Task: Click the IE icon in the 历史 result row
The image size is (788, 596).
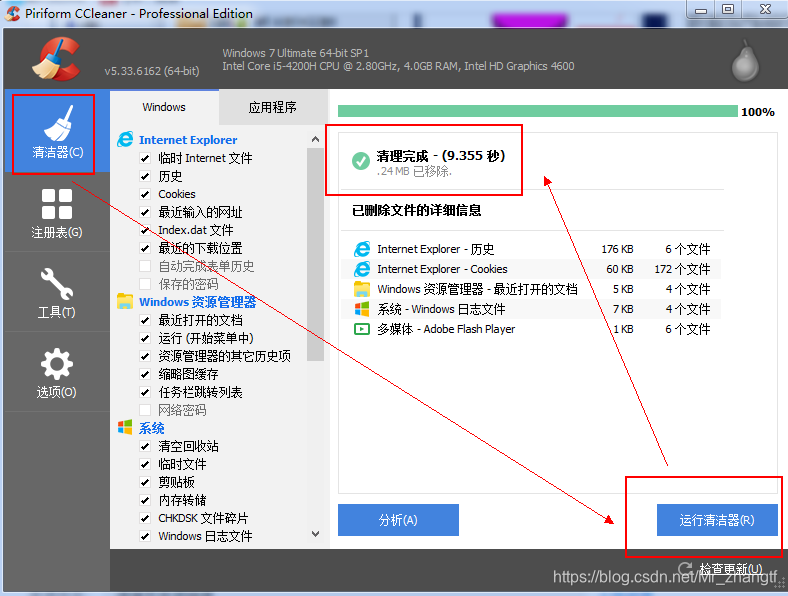Action: (x=362, y=249)
